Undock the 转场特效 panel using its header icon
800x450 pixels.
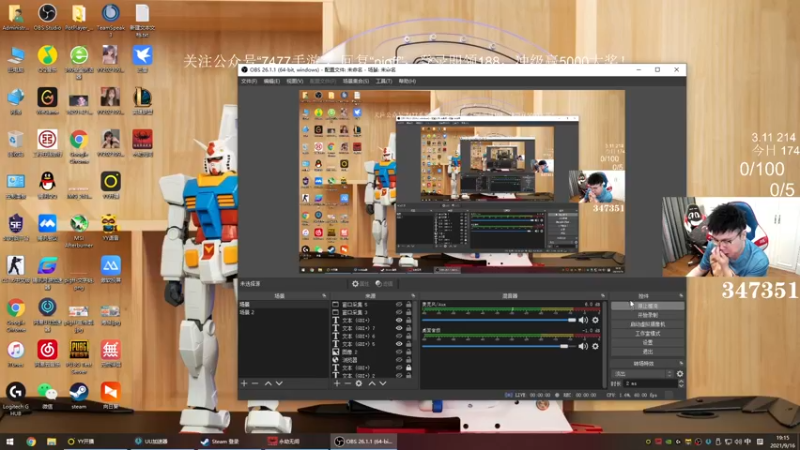[x=681, y=363]
